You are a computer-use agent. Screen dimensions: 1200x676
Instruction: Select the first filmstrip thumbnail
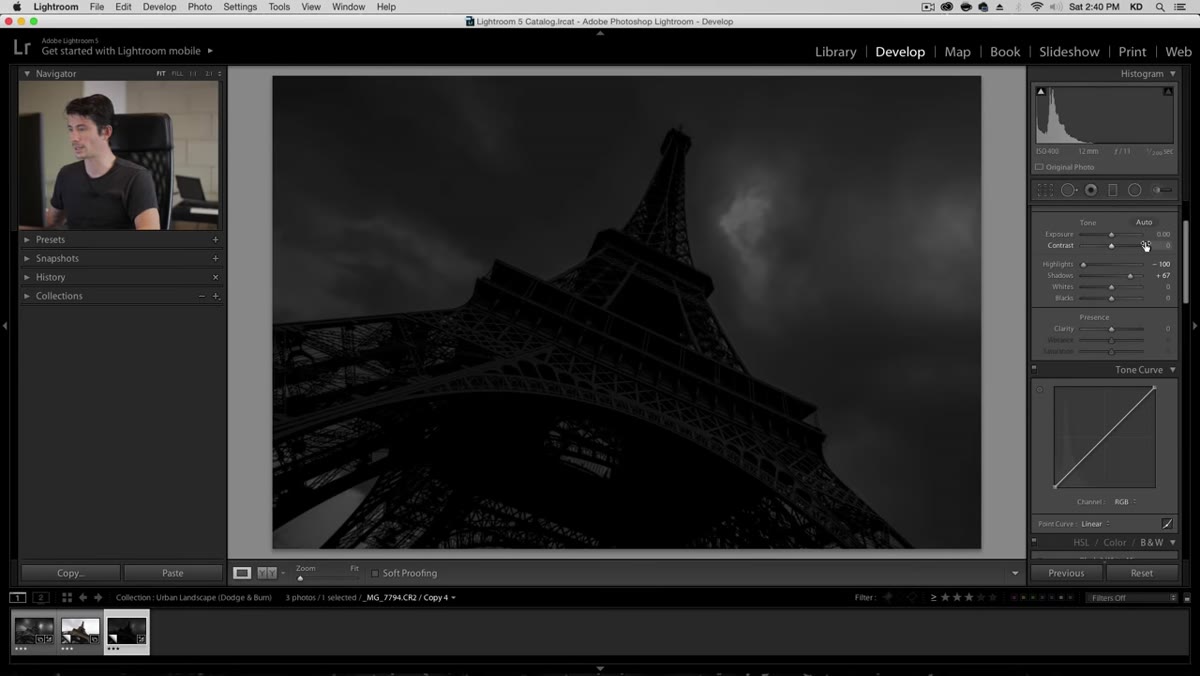pos(34,633)
